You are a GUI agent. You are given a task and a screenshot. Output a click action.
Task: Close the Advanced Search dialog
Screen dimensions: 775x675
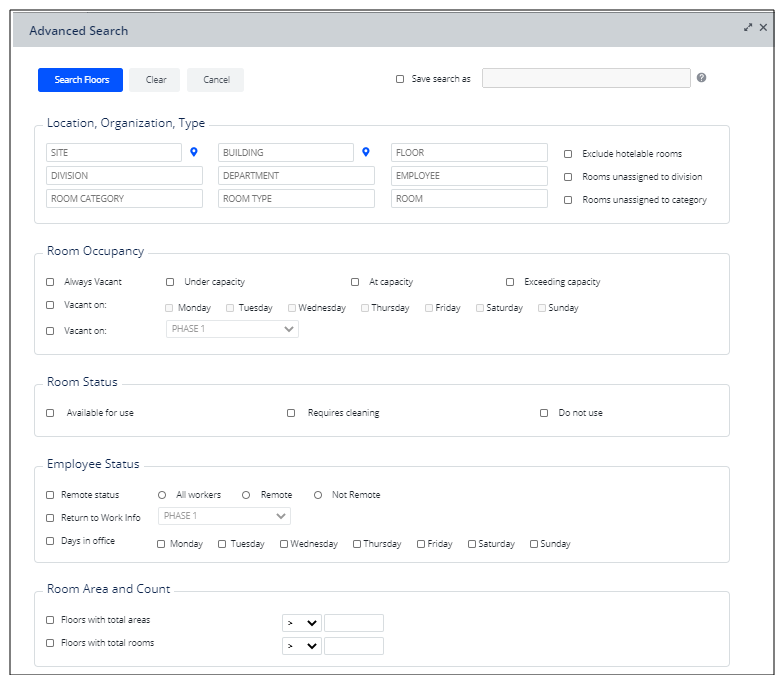[x=763, y=27]
